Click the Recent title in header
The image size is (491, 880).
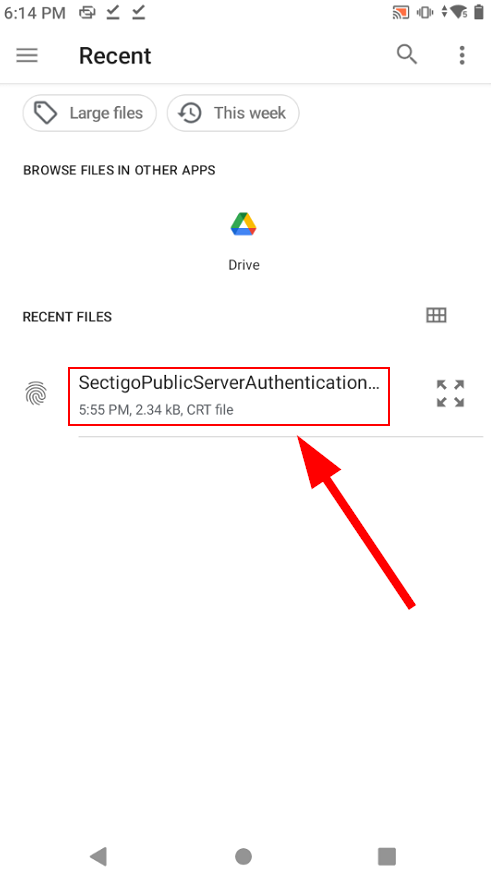pos(115,56)
